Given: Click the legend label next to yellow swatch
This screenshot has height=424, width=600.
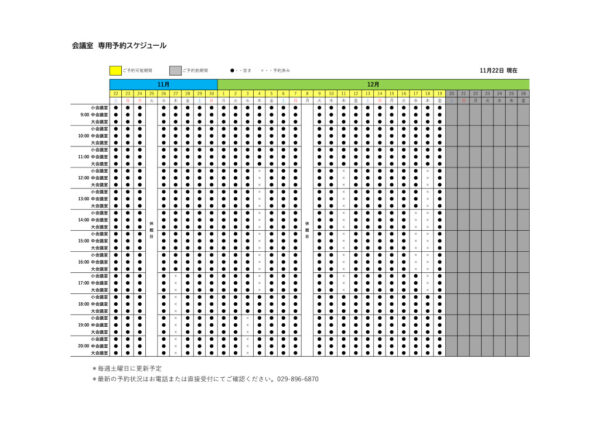Looking at the screenshot, I should (138, 70).
